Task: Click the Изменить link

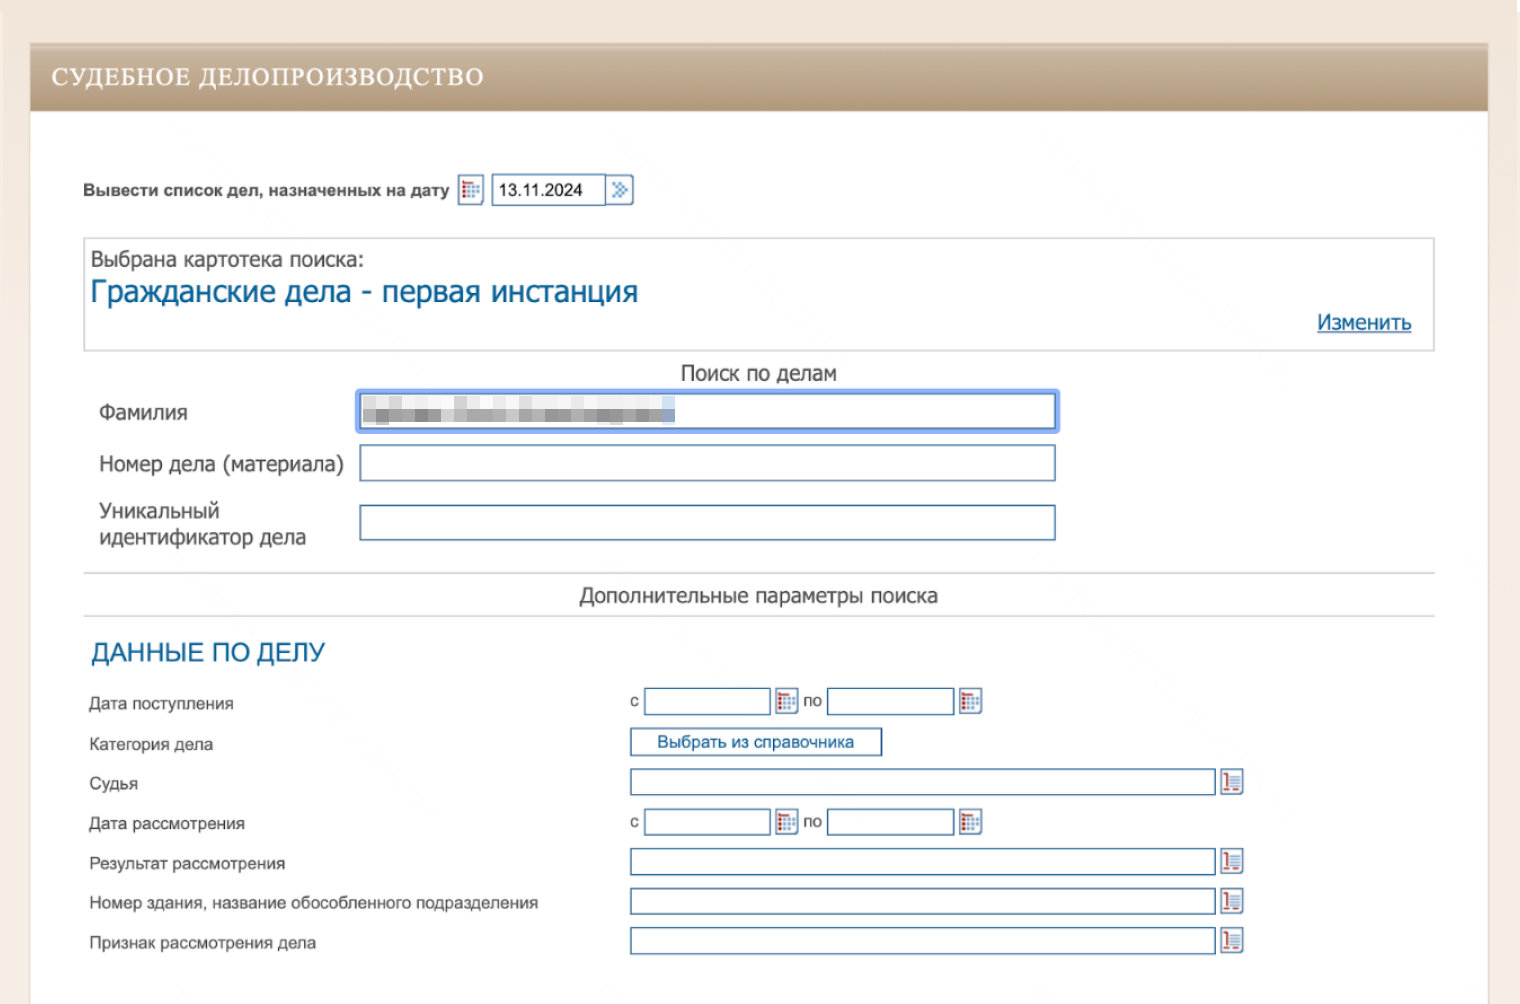Action: pyautogui.click(x=1364, y=323)
